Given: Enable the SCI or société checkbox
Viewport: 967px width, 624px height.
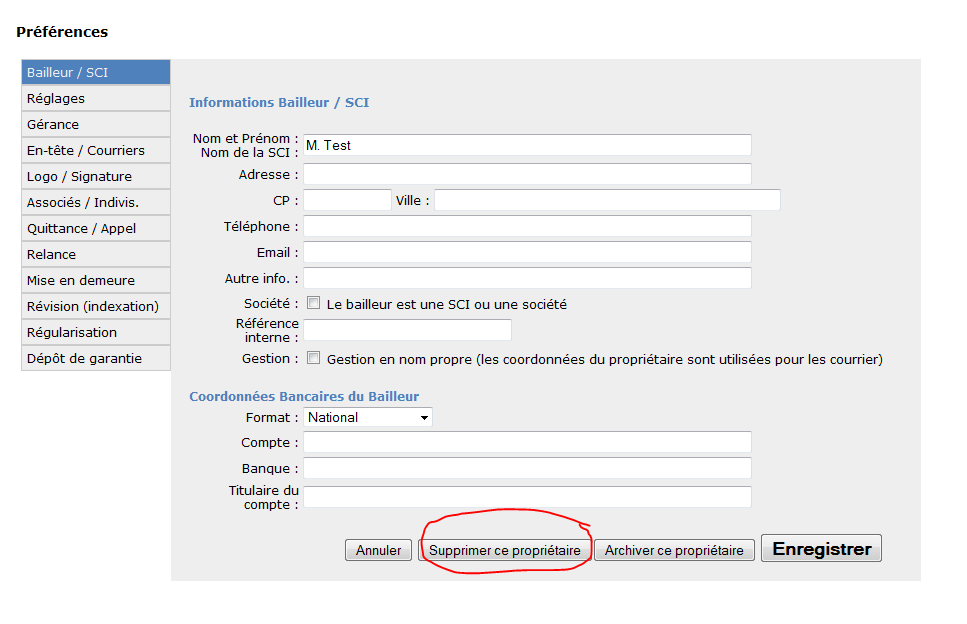Looking at the screenshot, I should 314,303.
